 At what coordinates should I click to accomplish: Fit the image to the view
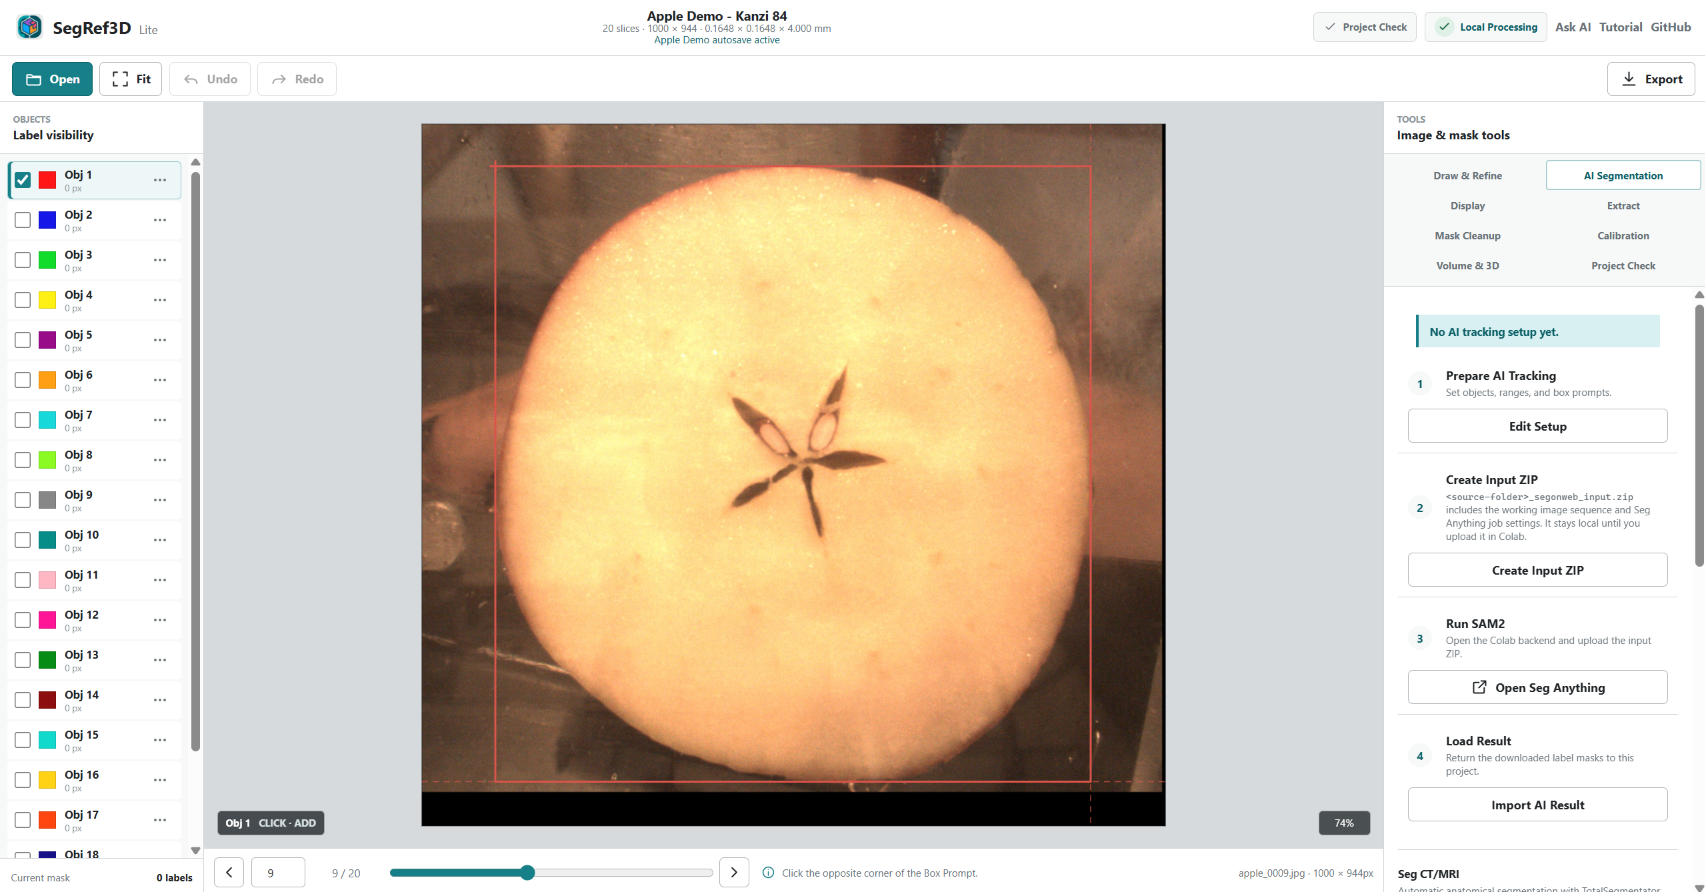pyautogui.click(x=131, y=79)
